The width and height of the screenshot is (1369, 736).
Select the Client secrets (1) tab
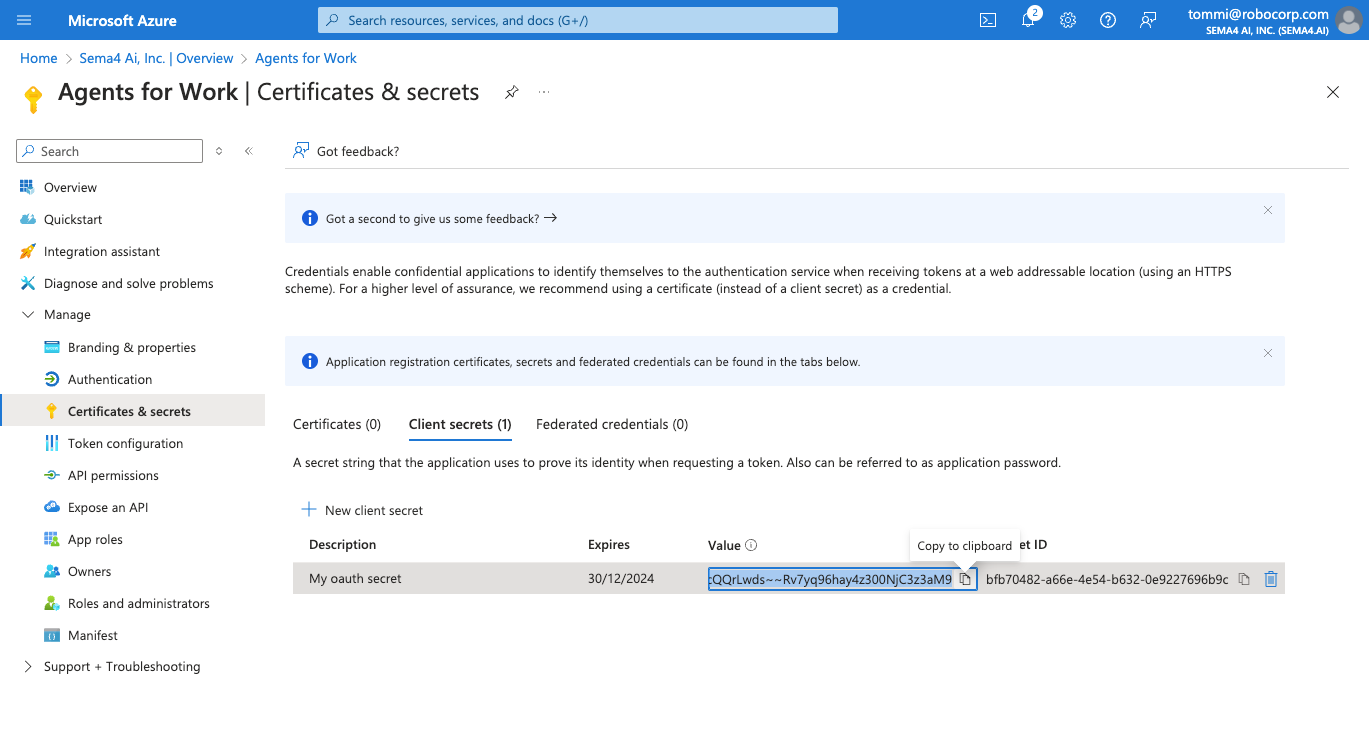tap(460, 424)
